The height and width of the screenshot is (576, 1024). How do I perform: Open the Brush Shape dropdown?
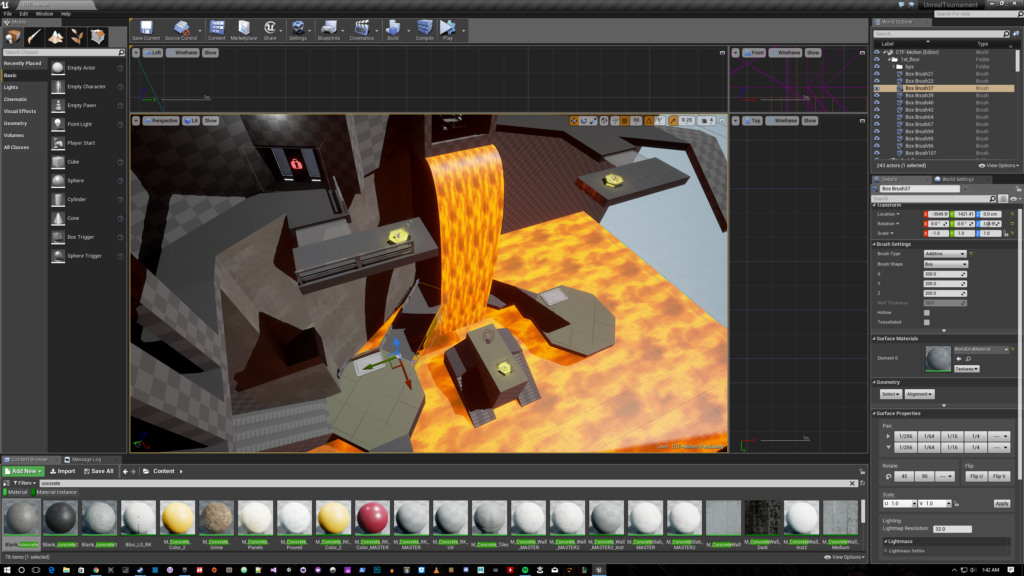tap(945, 264)
